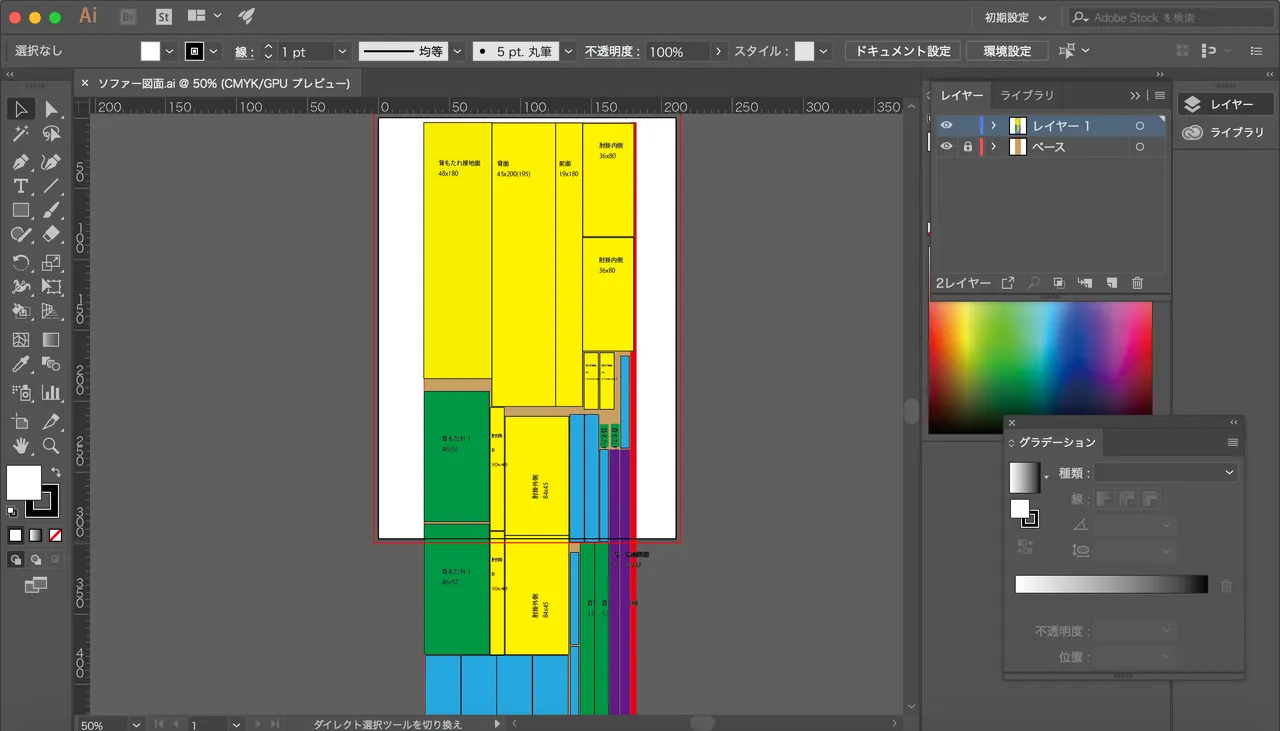The height and width of the screenshot is (731, 1280).
Task: Select the Line Segment tool
Action: 51,186
